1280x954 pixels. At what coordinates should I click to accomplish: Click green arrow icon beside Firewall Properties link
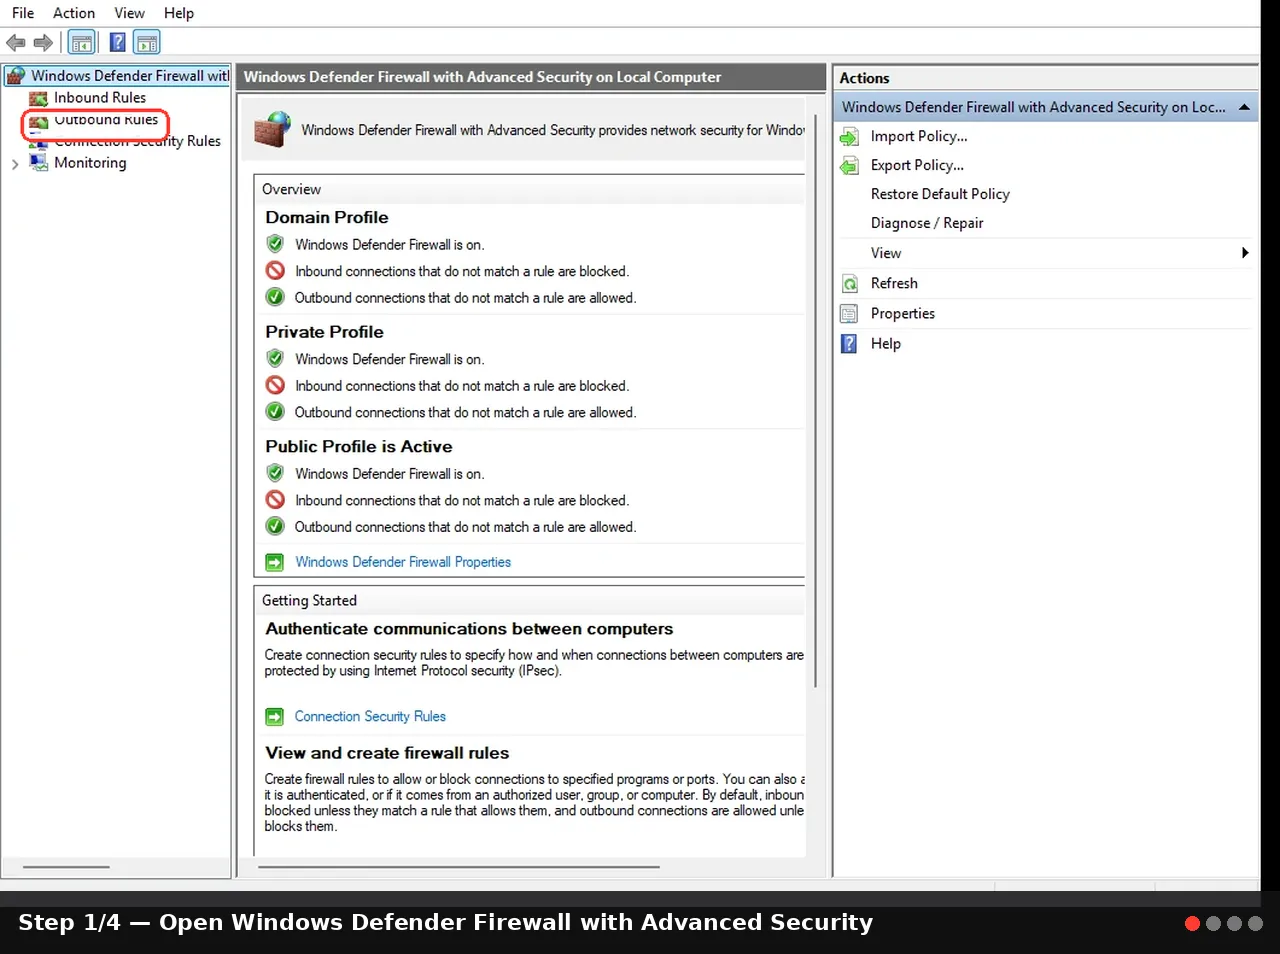[x=274, y=563]
